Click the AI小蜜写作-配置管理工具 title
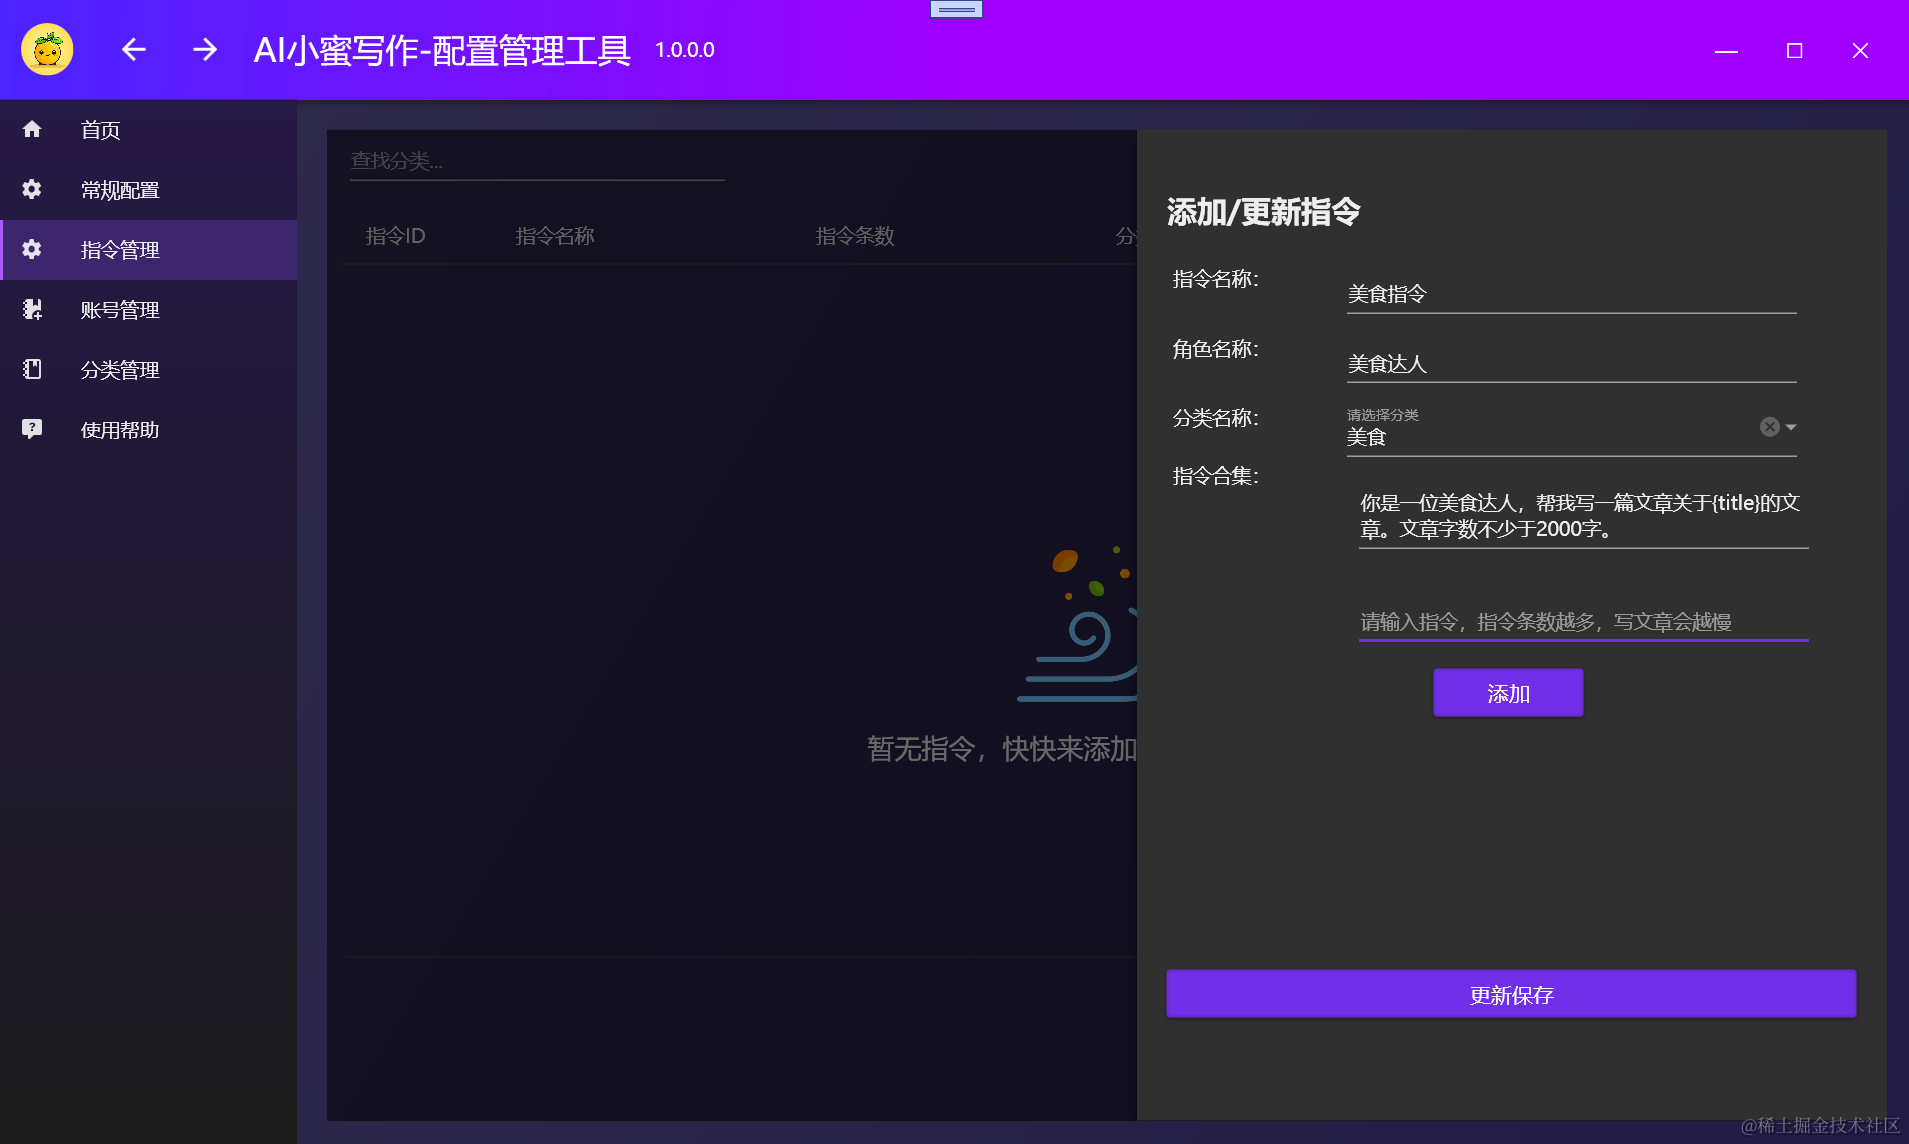The image size is (1909, 1144). (442, 50)
